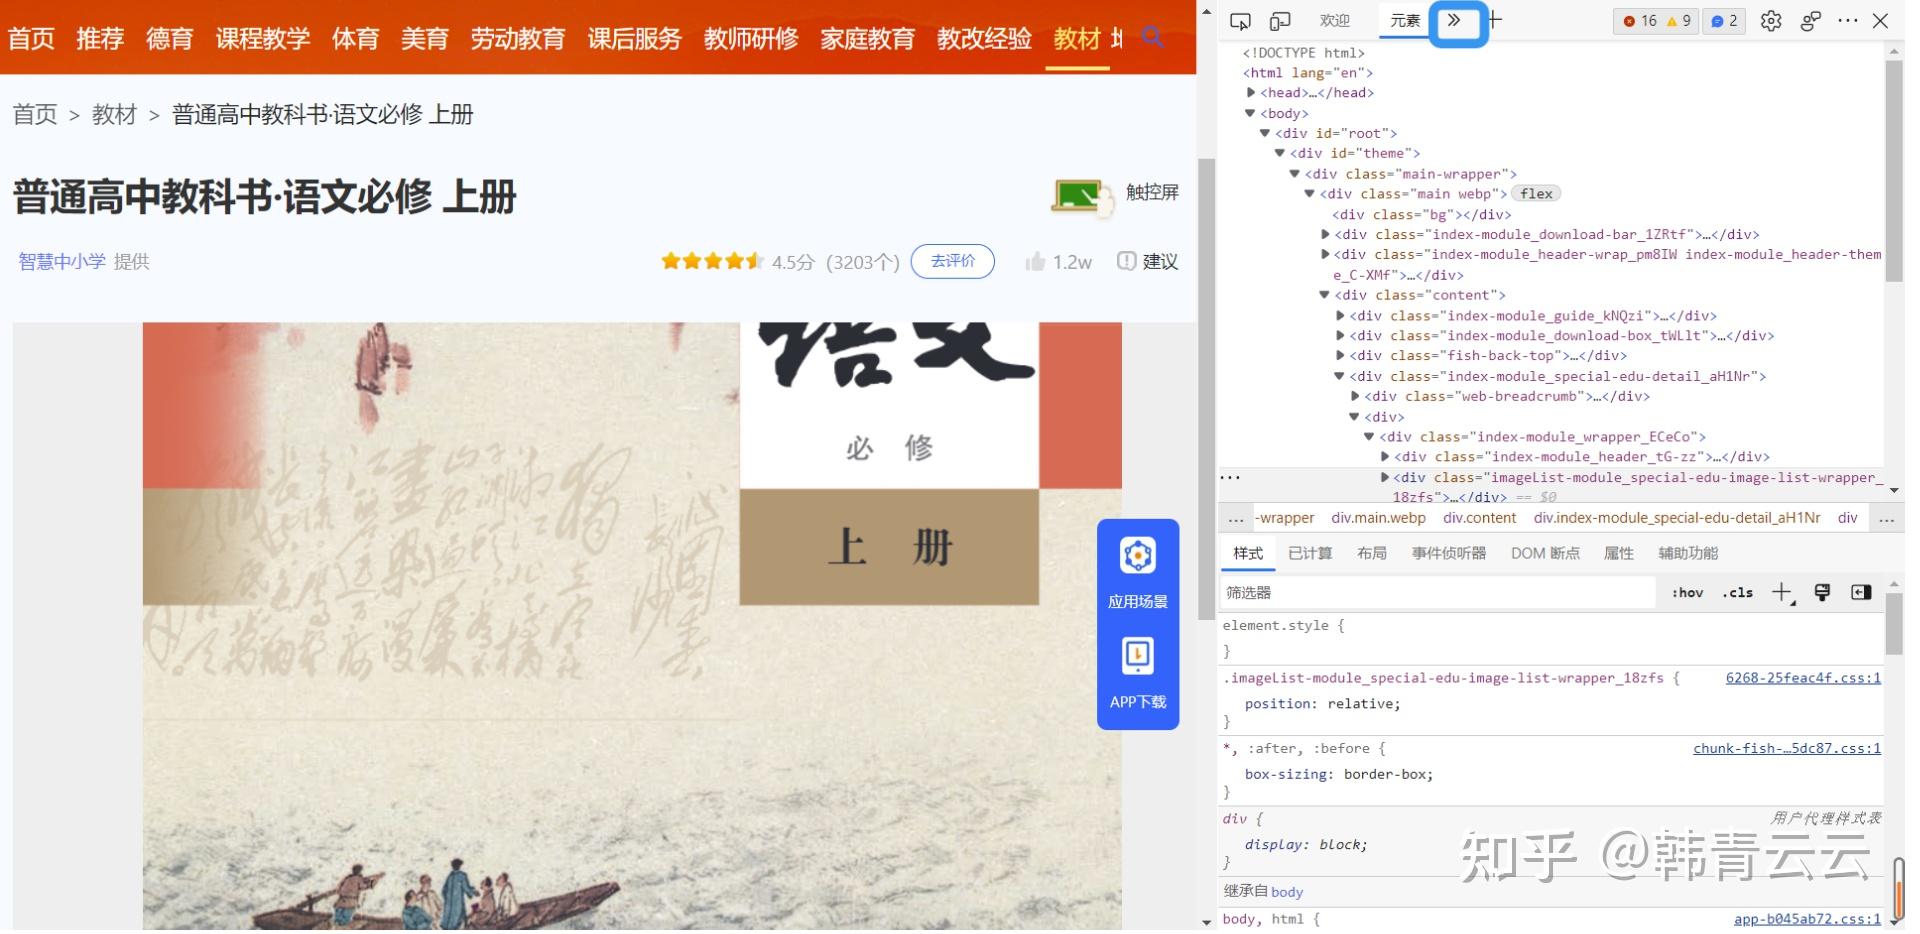Collapse the div id="root" node

pyautogui.click(x=1265, y=133)
